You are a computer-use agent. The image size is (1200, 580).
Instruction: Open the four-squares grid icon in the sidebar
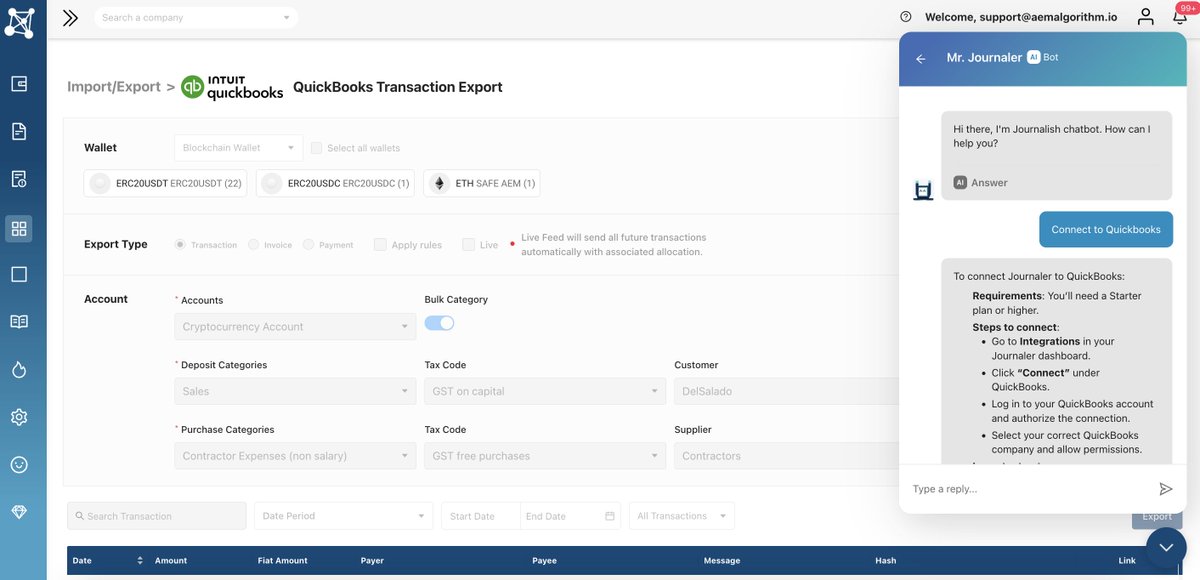19,228
